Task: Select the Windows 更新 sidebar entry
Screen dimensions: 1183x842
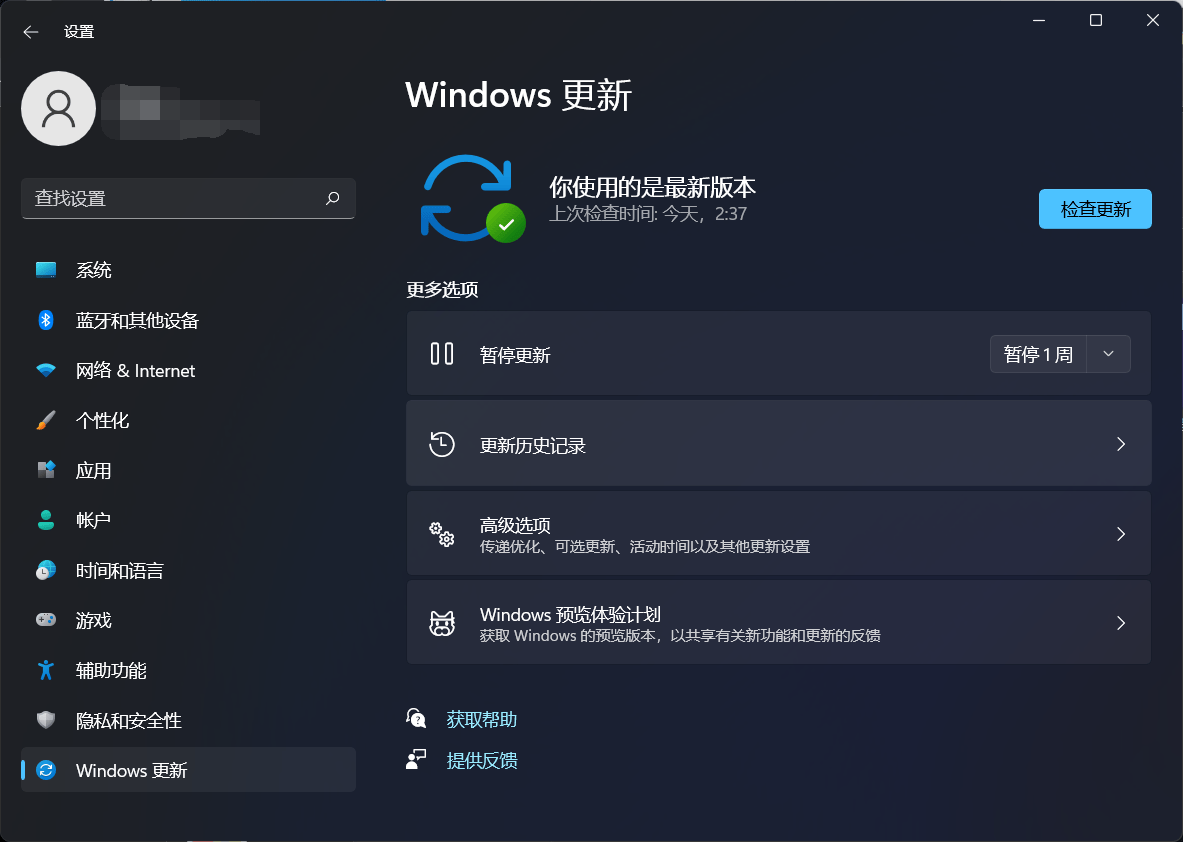Action: (x=130, y=770)
